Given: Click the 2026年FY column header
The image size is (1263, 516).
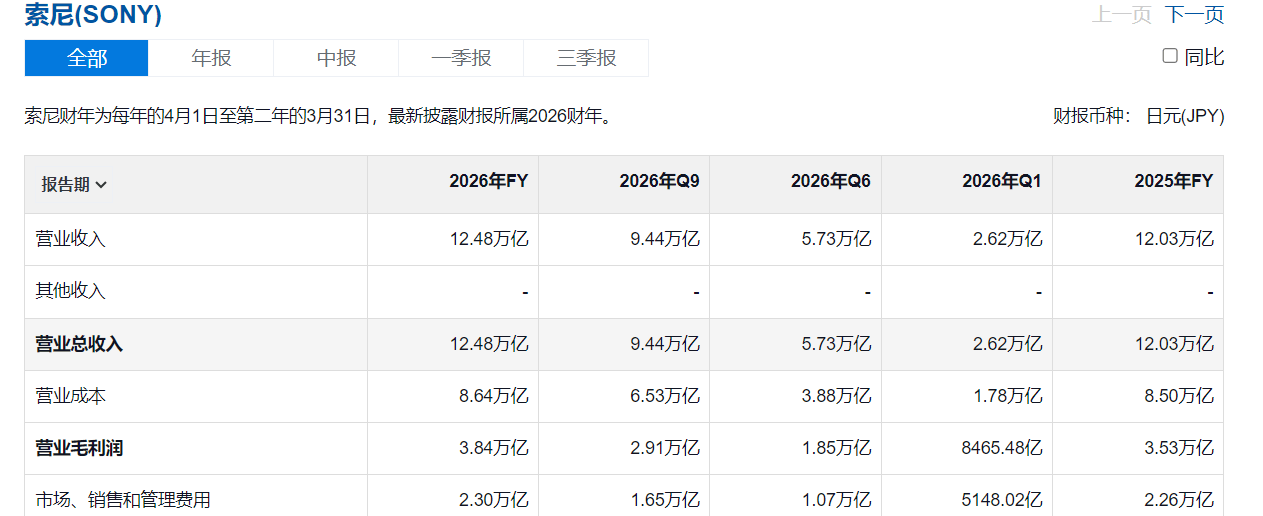Looking at the screenshot, I should [x=453, y=184].
